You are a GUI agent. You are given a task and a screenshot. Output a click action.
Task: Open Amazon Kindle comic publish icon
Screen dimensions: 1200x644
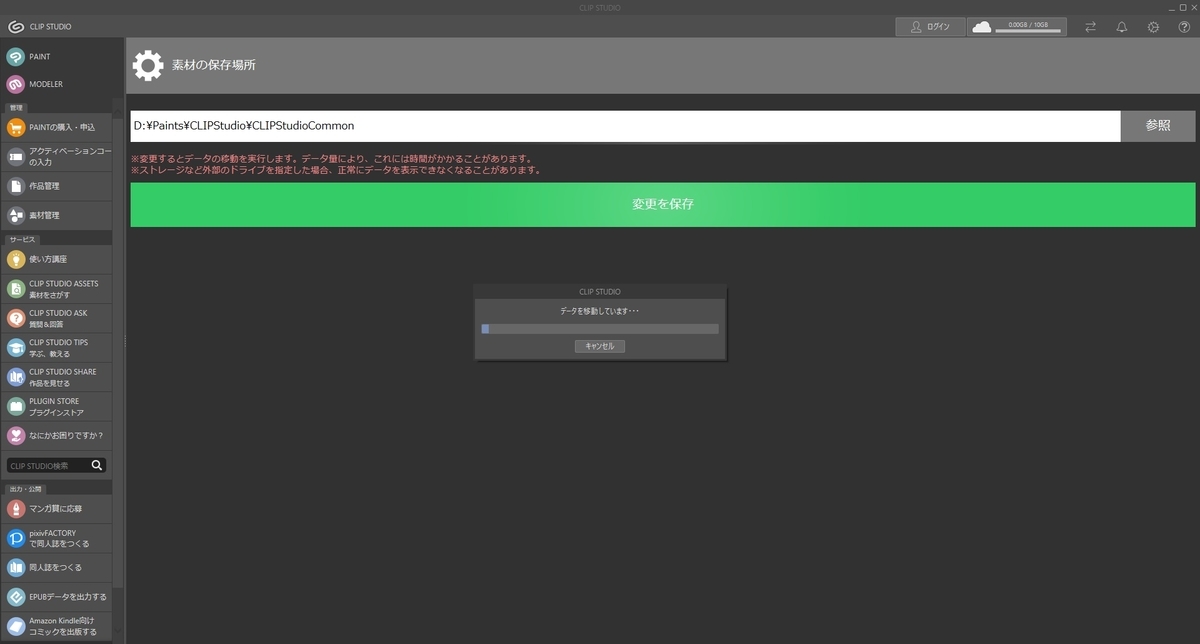coord(16,626)
